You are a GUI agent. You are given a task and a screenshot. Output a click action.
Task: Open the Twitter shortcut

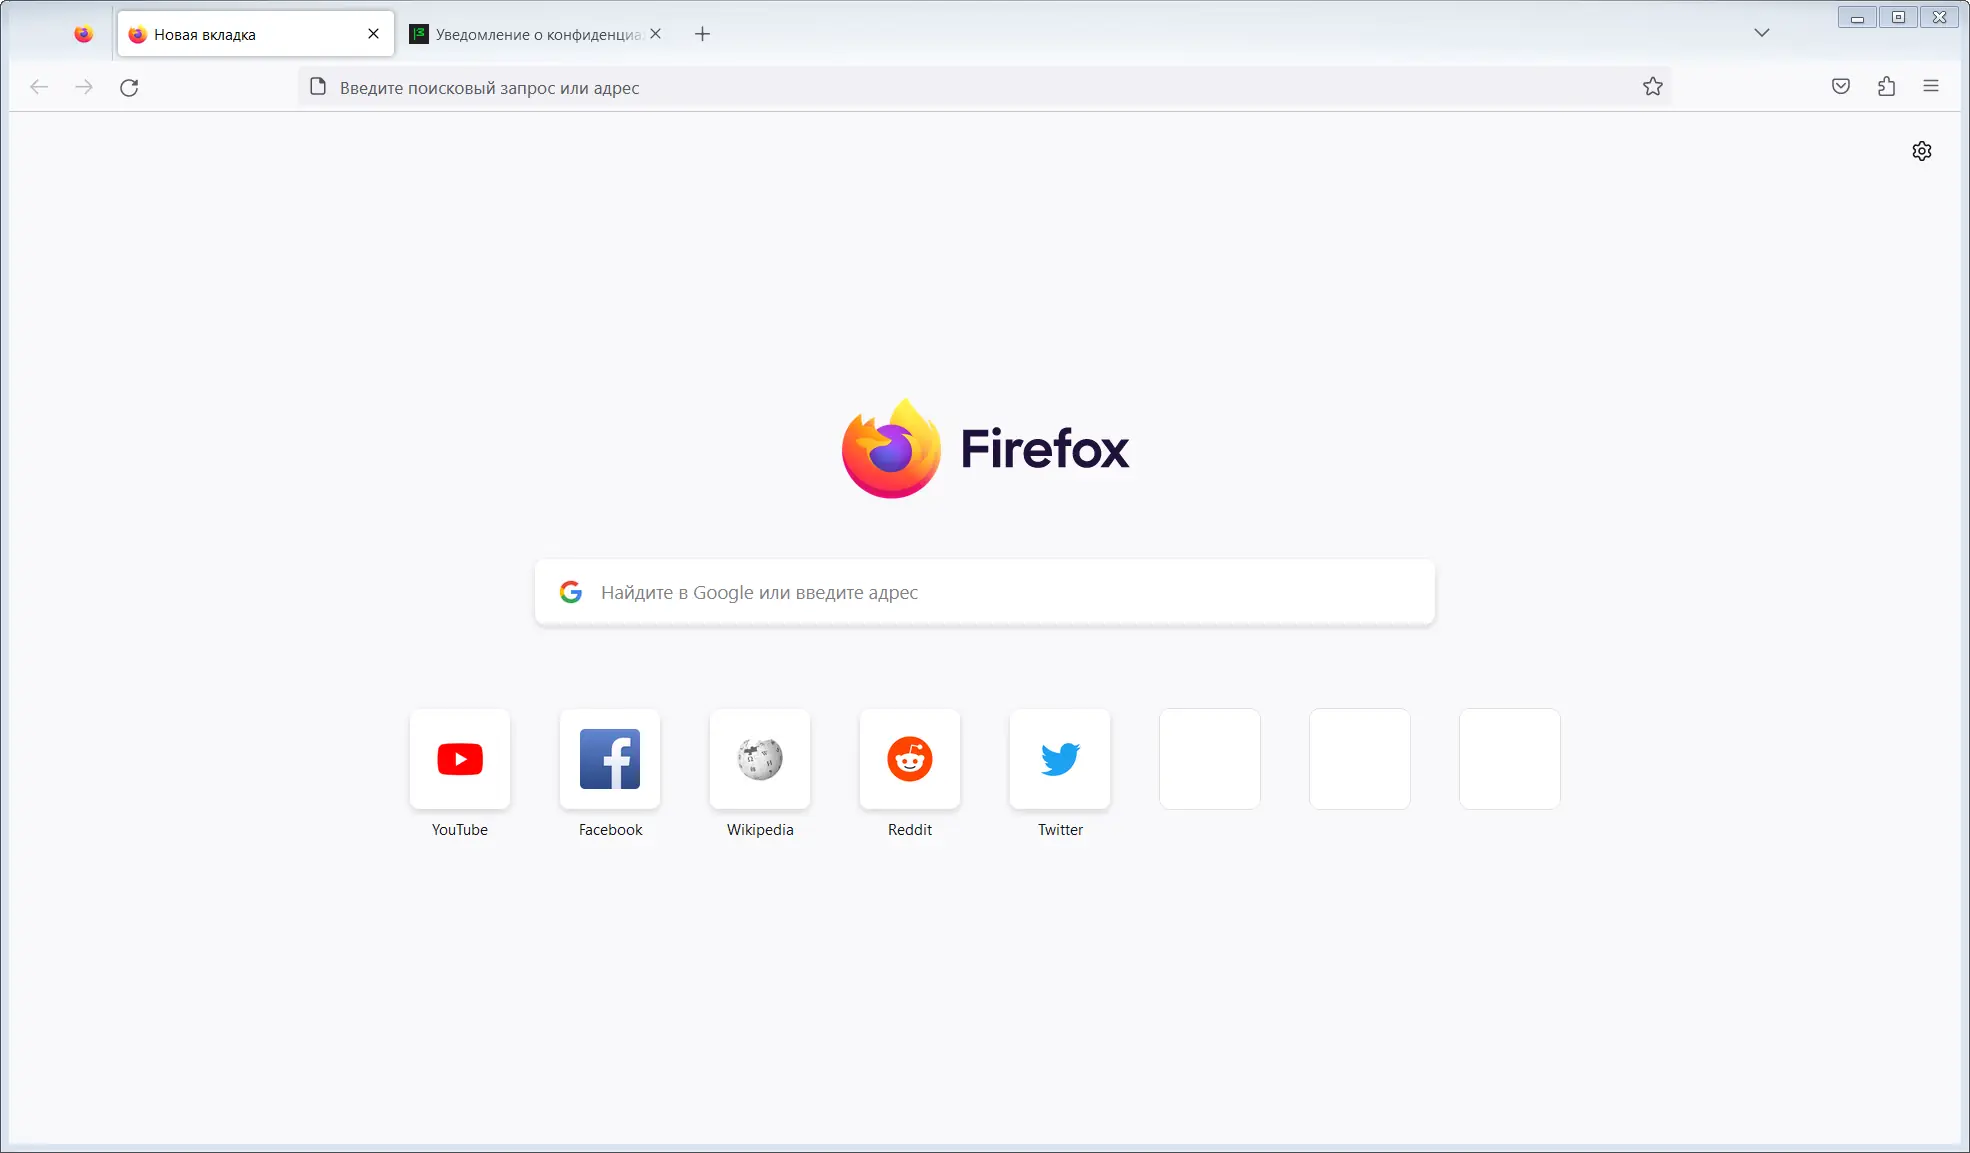(x=1059, y=760)
